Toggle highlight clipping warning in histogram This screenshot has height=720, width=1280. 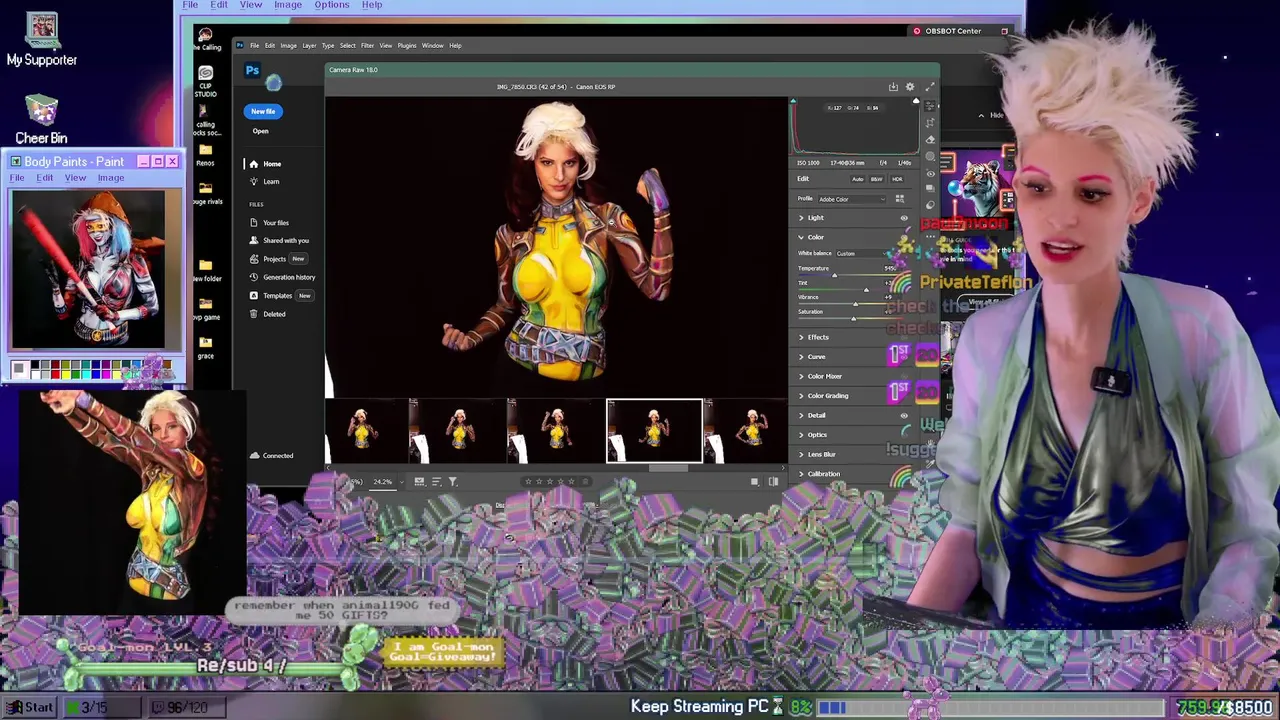[915, 102]
